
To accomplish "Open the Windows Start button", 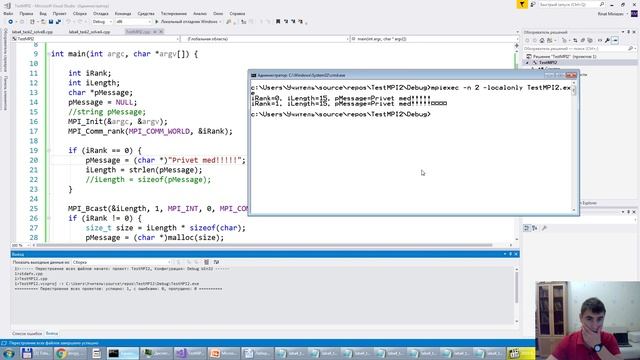I will click(9, 353).
